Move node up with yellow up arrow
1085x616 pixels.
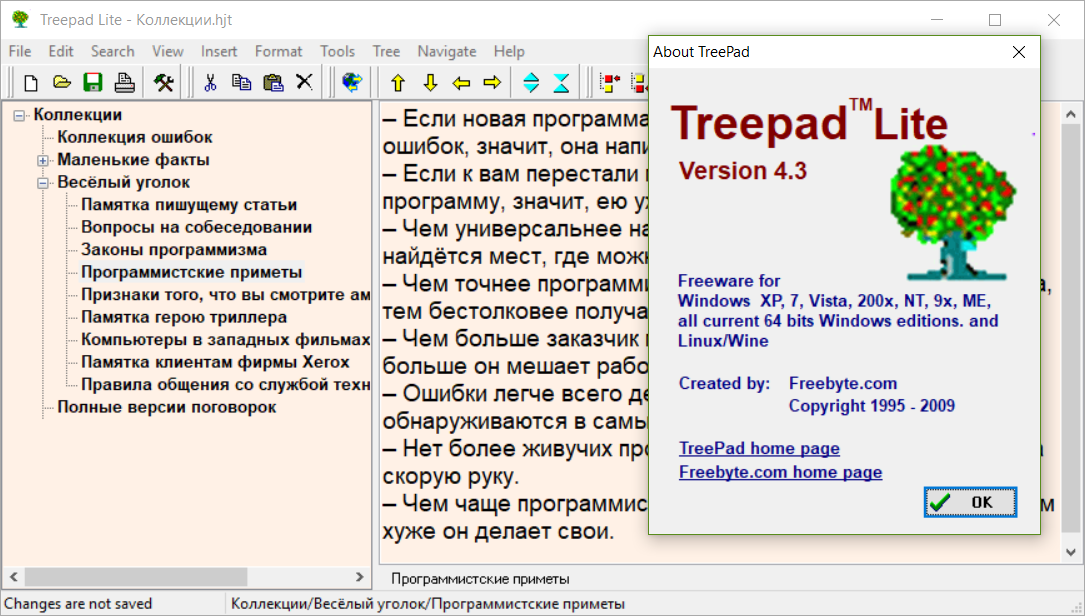pos(398,83)
